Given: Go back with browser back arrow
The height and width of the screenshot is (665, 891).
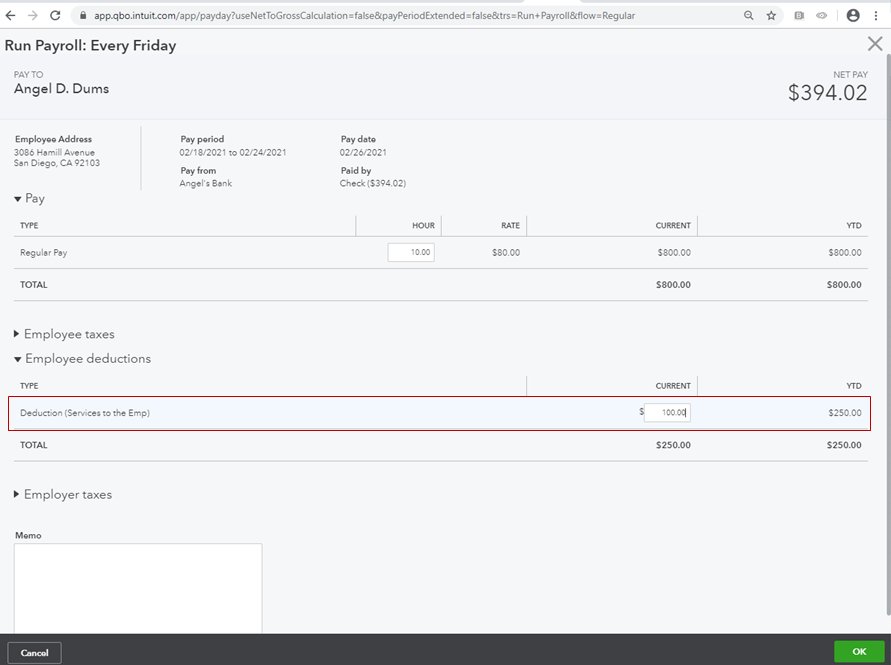Looking at the screenshot, I should click(x=10, y=15).
